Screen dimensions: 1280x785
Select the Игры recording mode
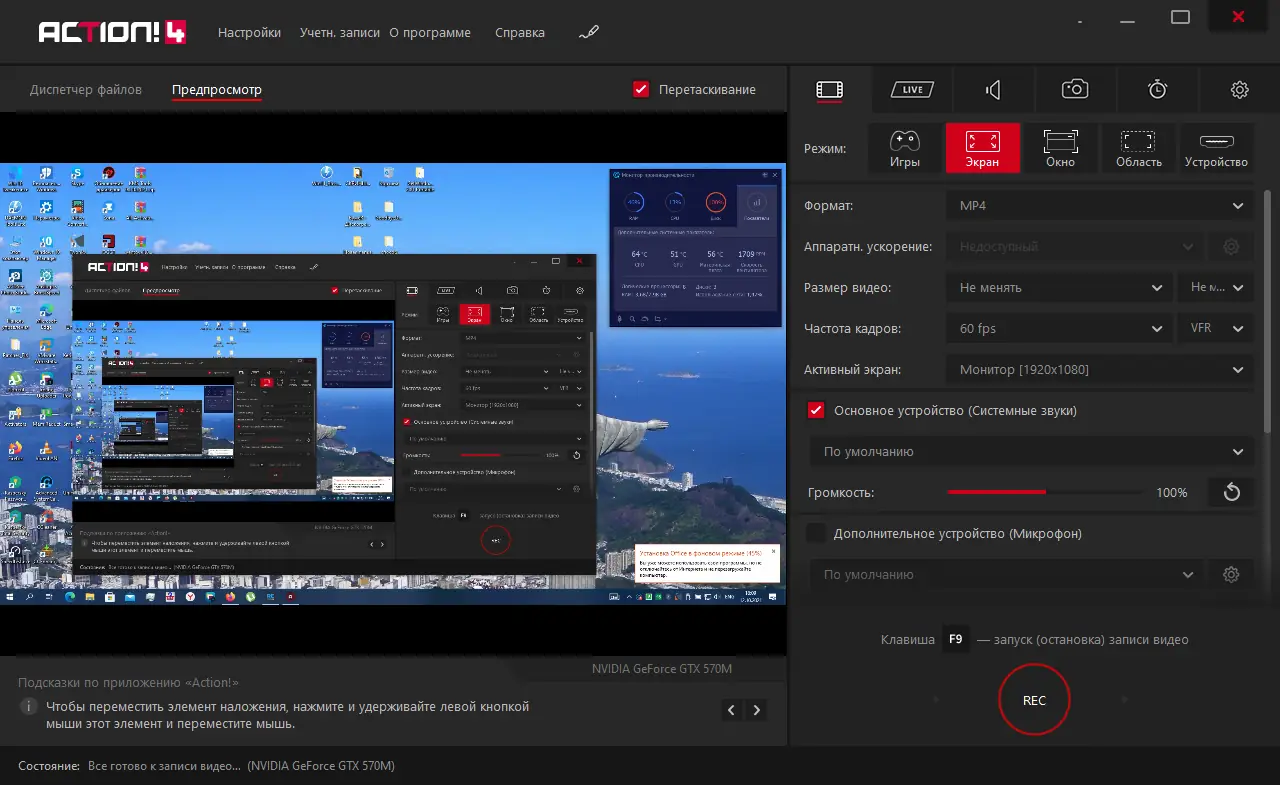pos(905,148)
